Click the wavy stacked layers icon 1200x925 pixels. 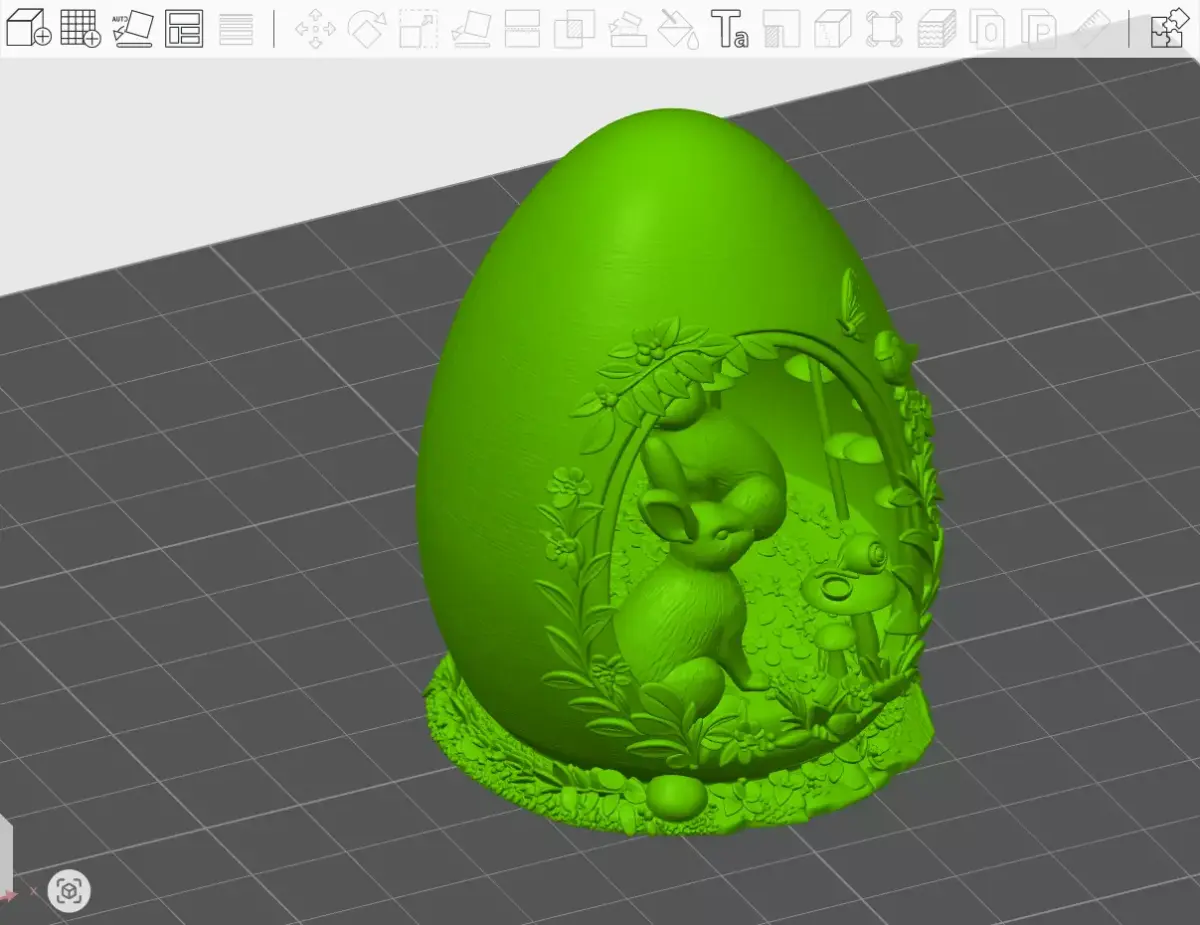(x=937, y=29)
